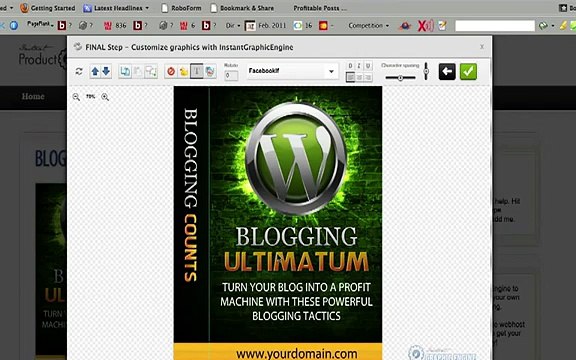Toggle bold text formatting

tap(350, 66)
